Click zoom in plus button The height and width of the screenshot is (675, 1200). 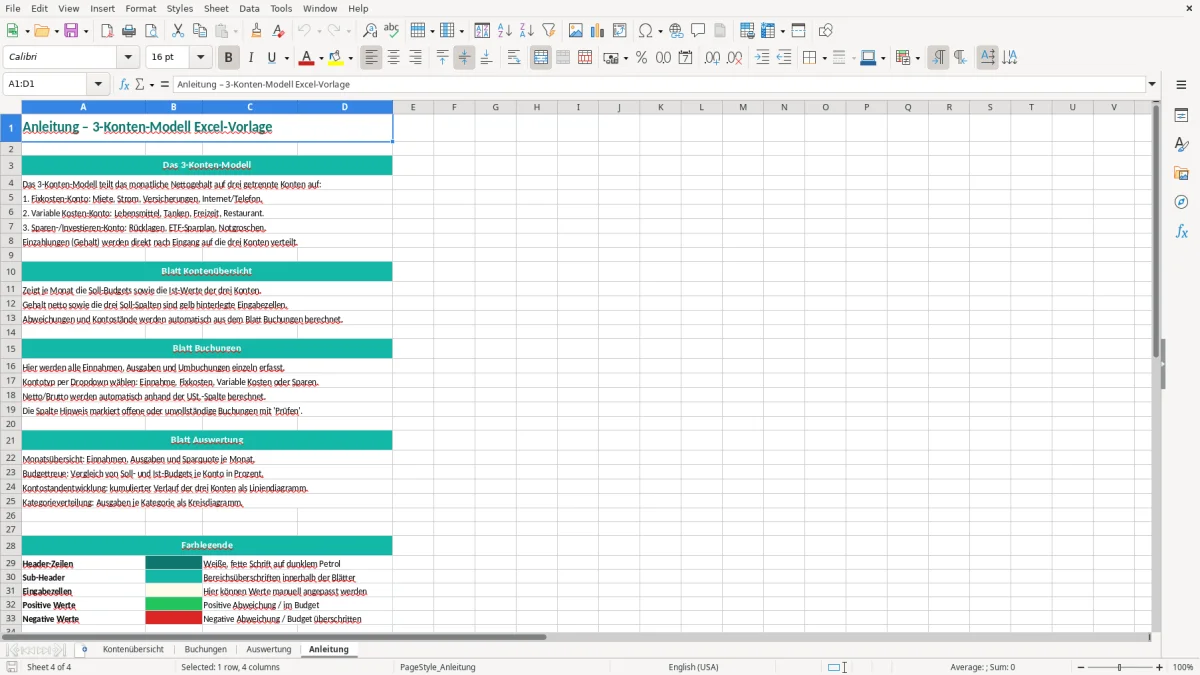[x=1160, y=667]
